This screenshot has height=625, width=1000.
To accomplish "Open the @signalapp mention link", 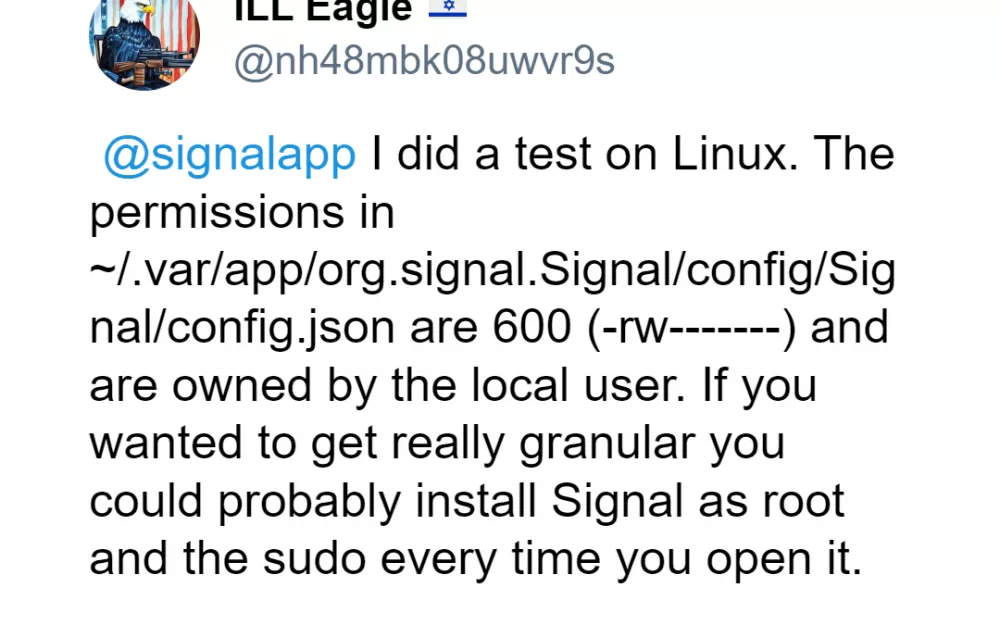I will pos(230,155).
